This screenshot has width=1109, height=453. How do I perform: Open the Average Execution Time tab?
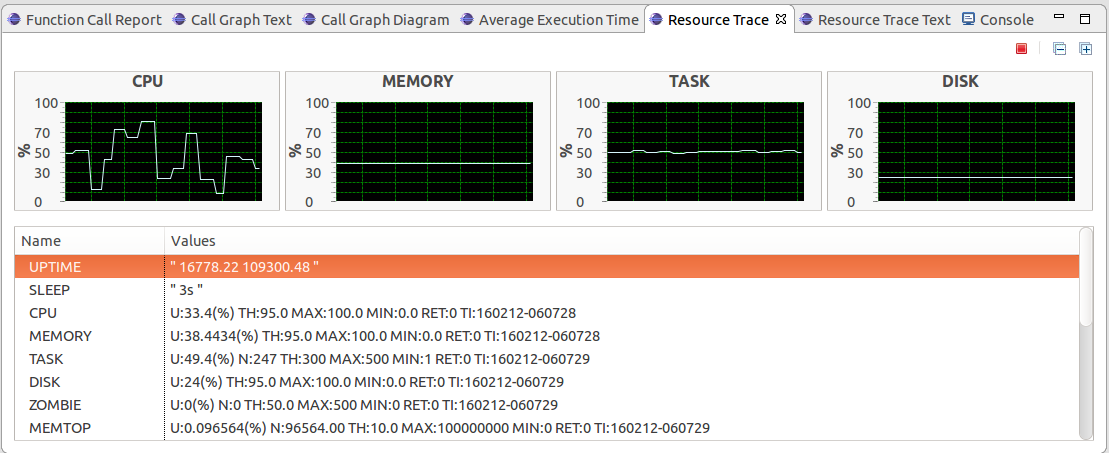549,20
